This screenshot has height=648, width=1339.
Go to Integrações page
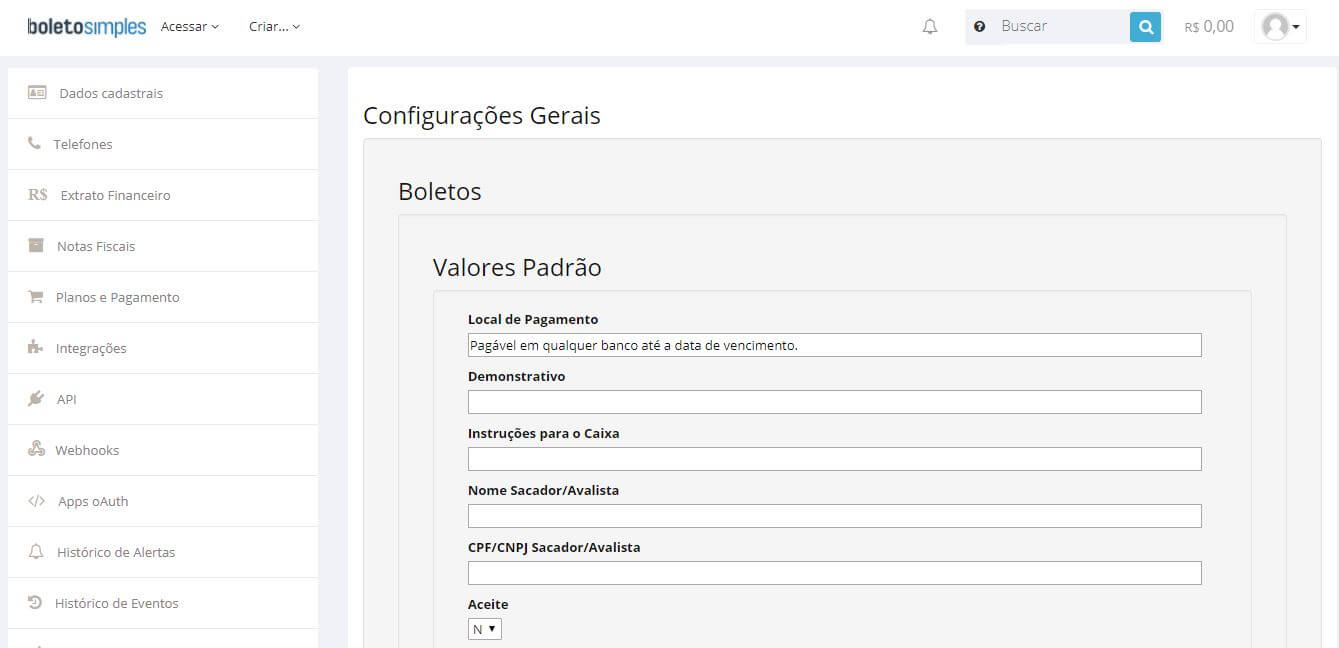pos(163,348)
